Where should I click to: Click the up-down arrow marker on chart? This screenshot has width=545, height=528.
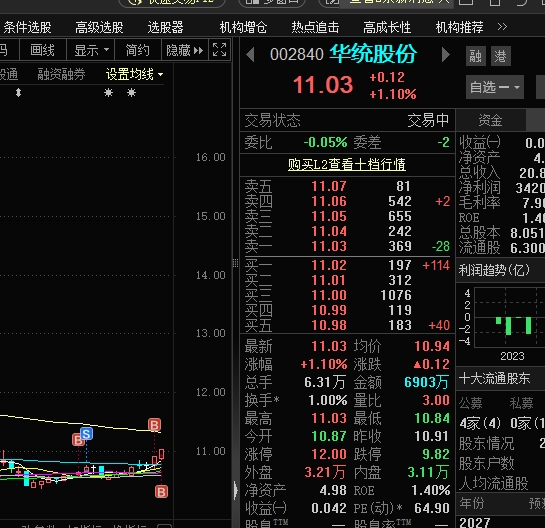[18, 92]
